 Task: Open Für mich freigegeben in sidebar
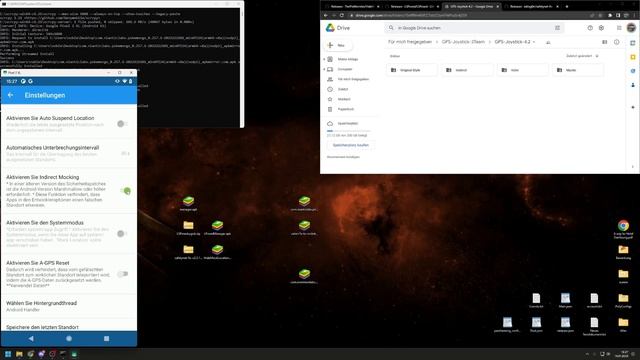pos(353,79)
